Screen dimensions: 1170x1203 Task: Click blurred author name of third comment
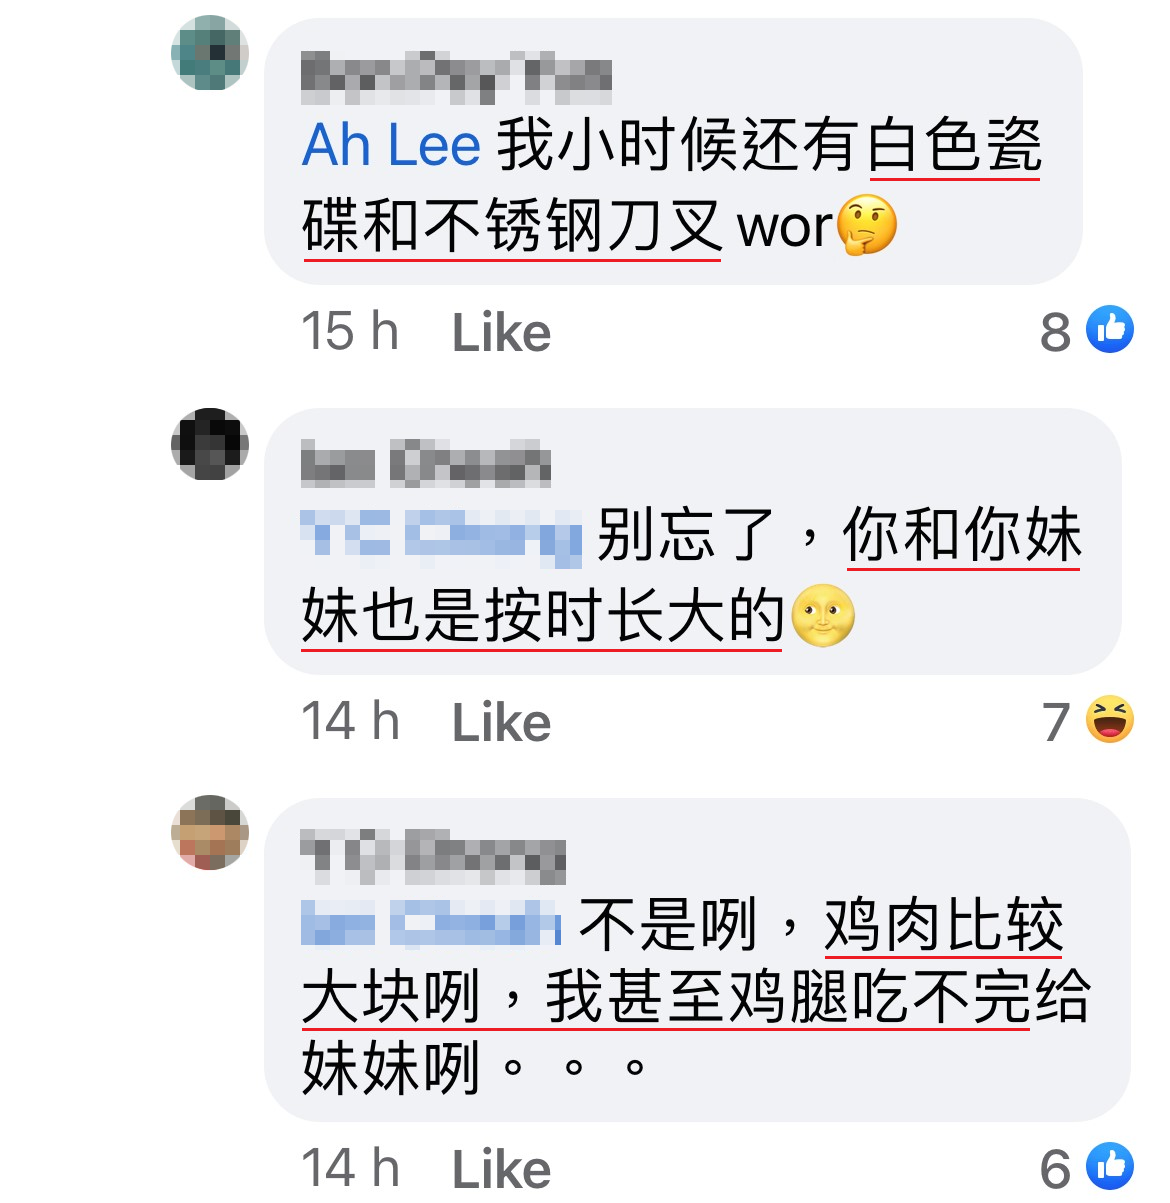click(433, 858)
